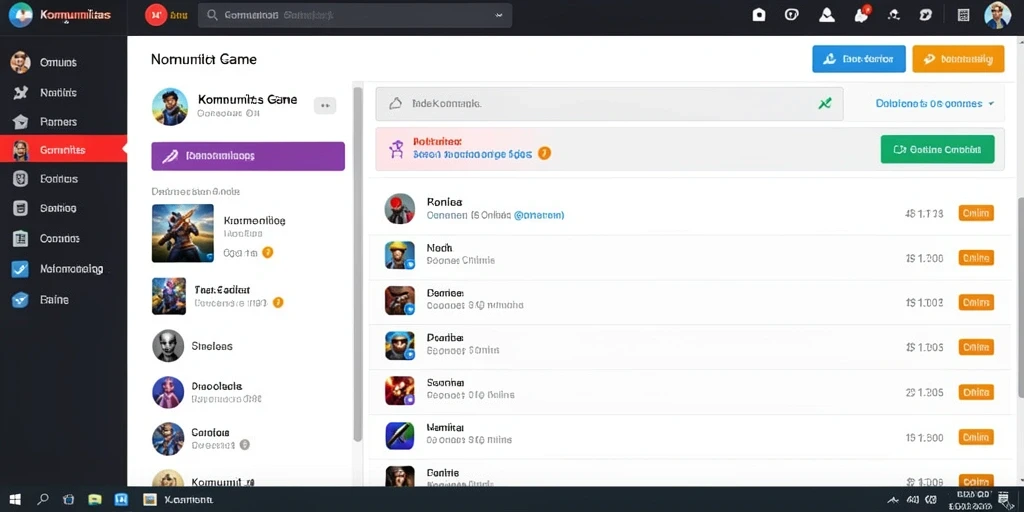Viewport: 1024px width, 512px height.
Task: Select the highlighted red Gomunites sidebar item
Action: click(x=63, y=150)
